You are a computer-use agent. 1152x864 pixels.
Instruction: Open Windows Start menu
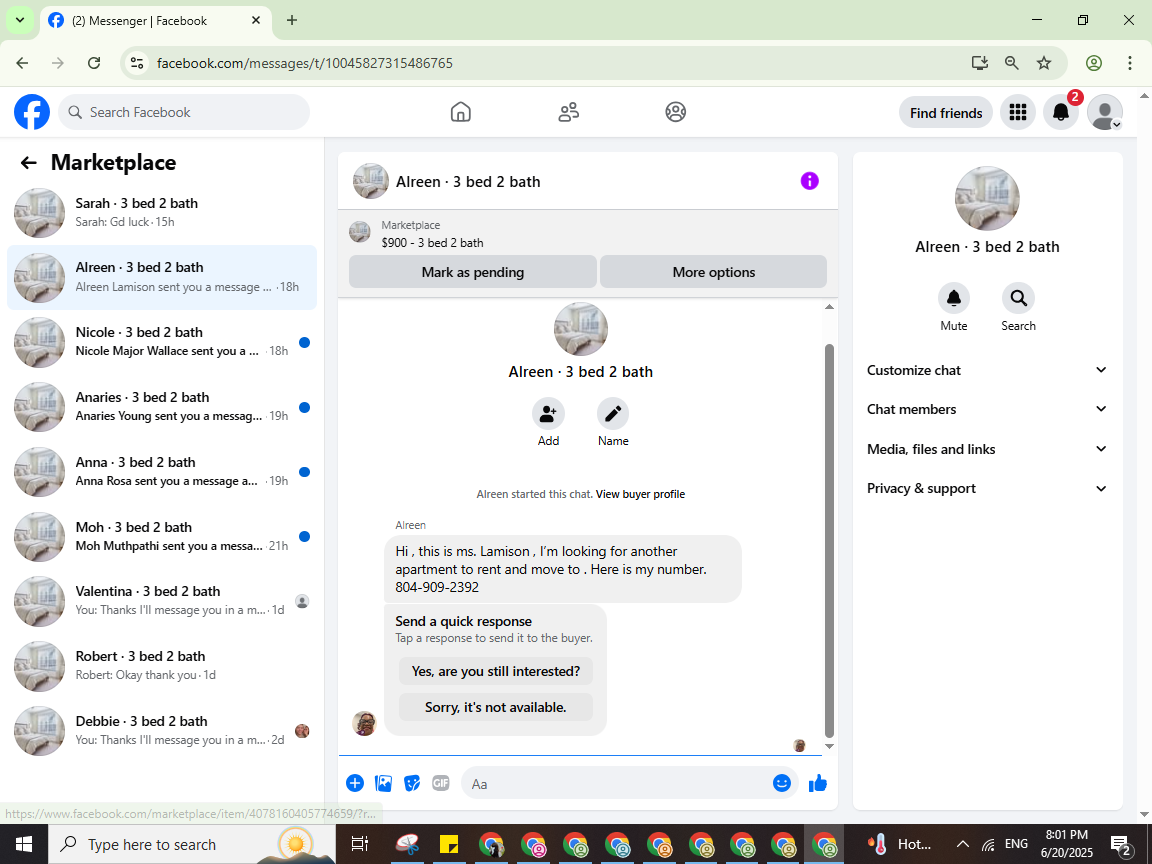point(24,843)
